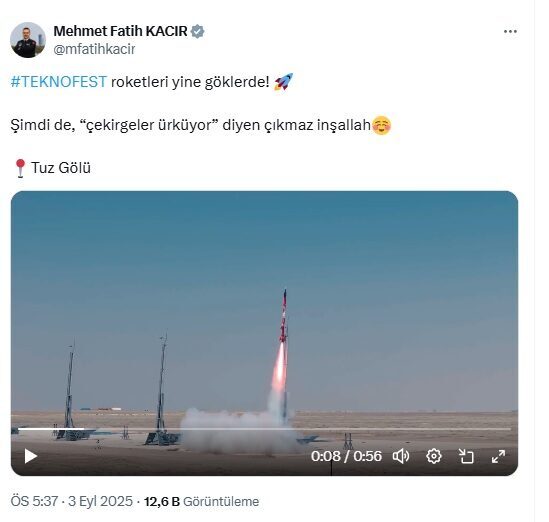Enable picture-in-picture mode for the video
Screen dimensions: 549x522
(x=466, y=456)
